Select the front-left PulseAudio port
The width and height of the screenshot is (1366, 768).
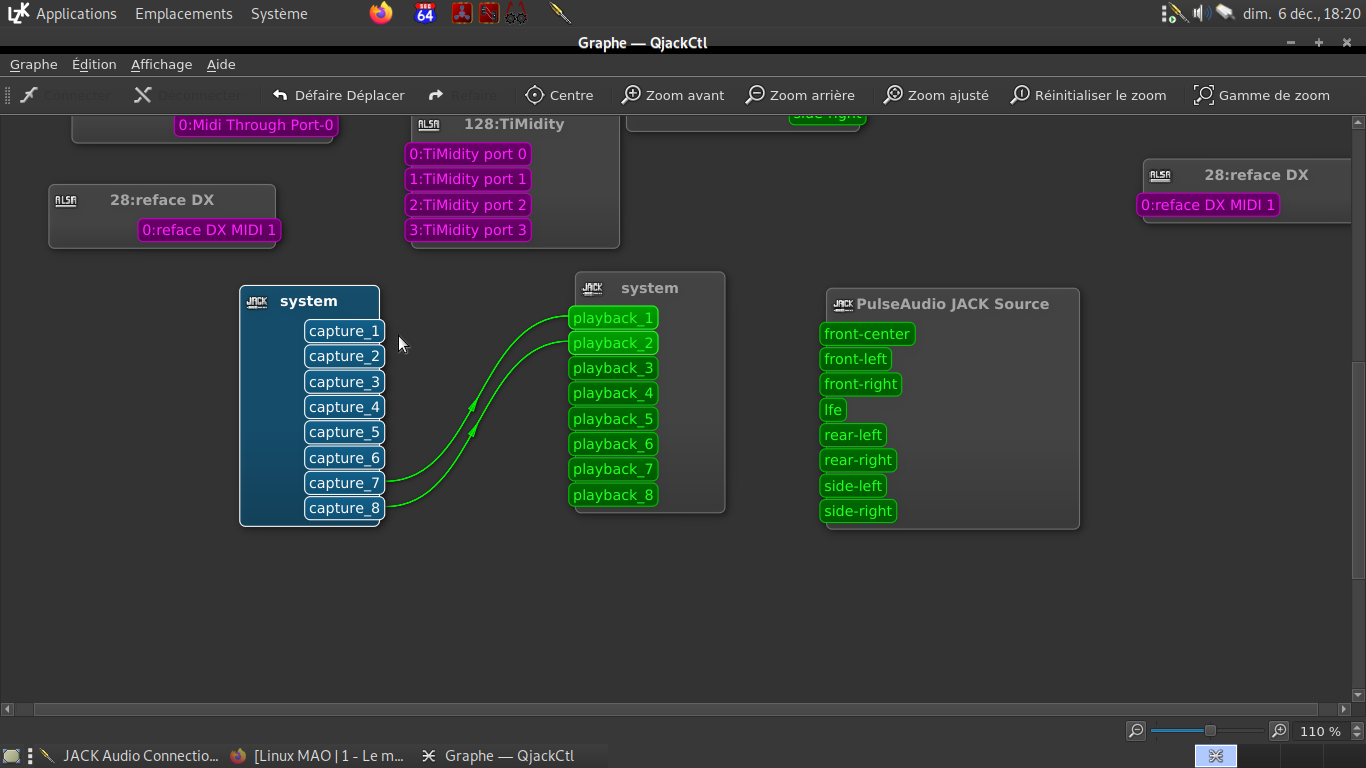coord(855,359)
